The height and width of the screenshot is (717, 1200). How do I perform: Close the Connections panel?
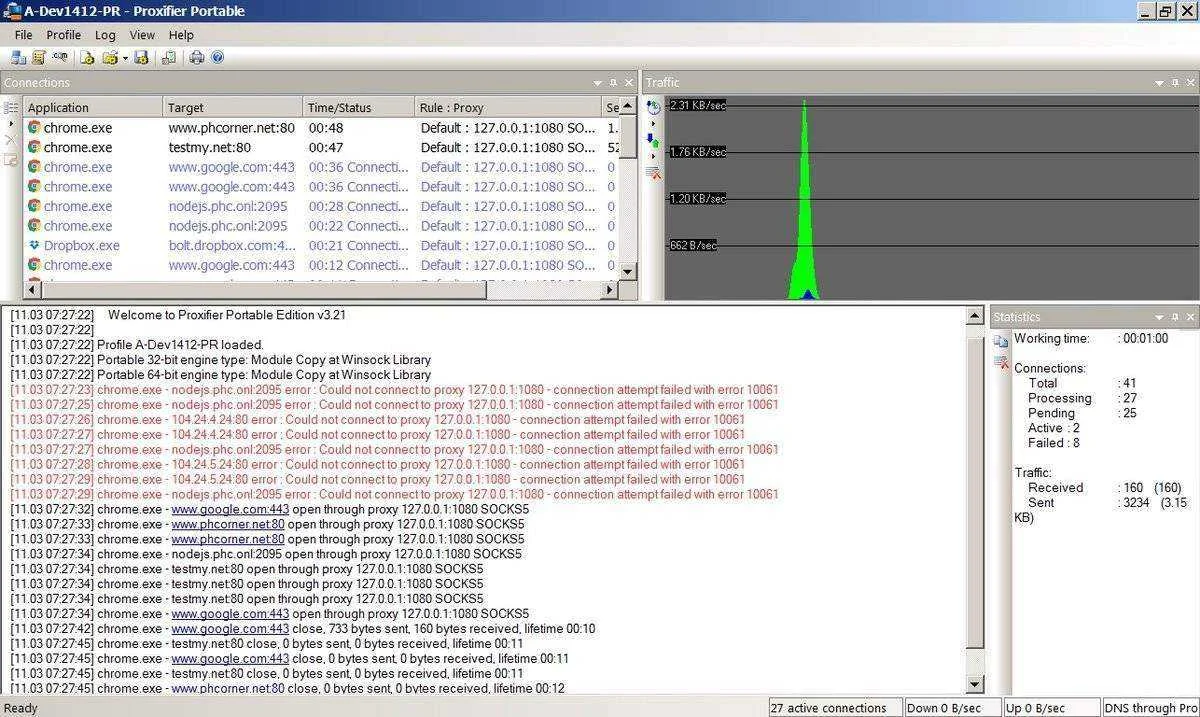(629, 83)
